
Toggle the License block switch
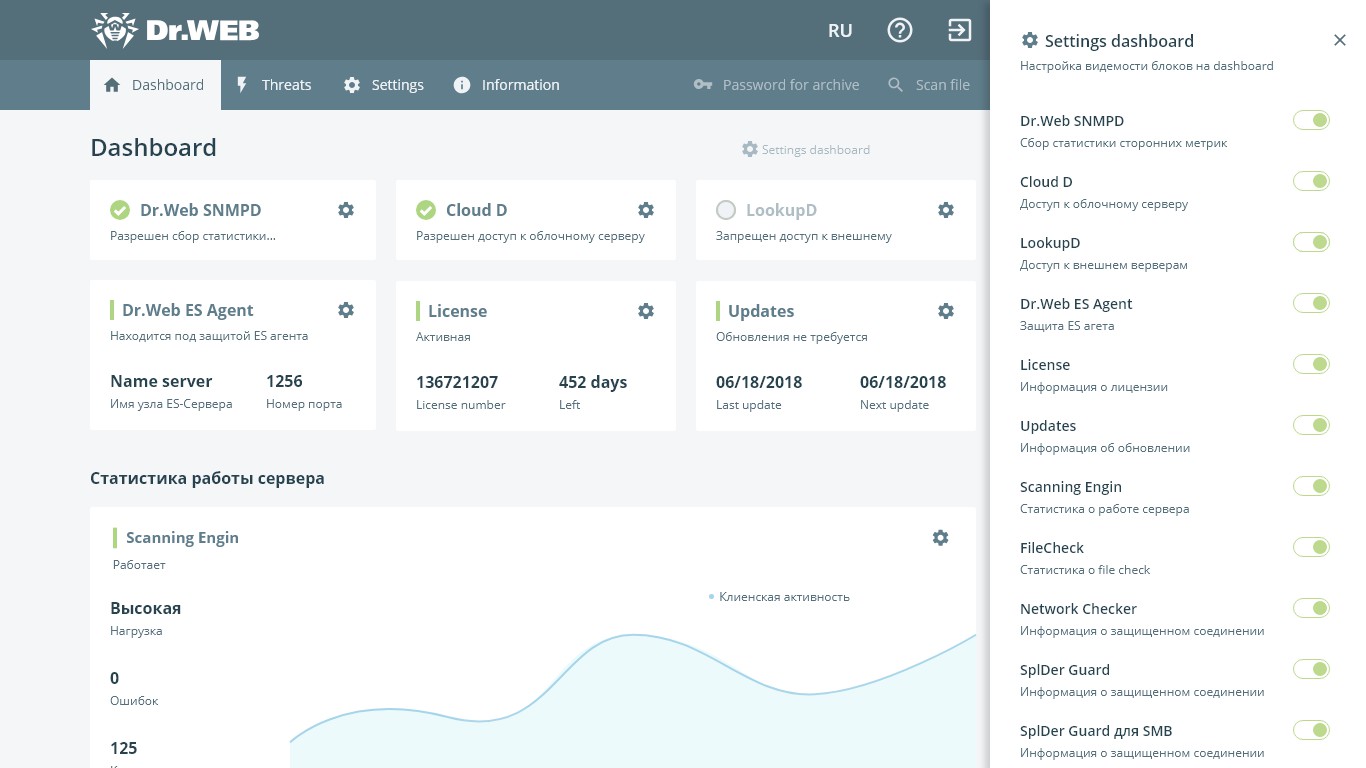[1311, 364]
